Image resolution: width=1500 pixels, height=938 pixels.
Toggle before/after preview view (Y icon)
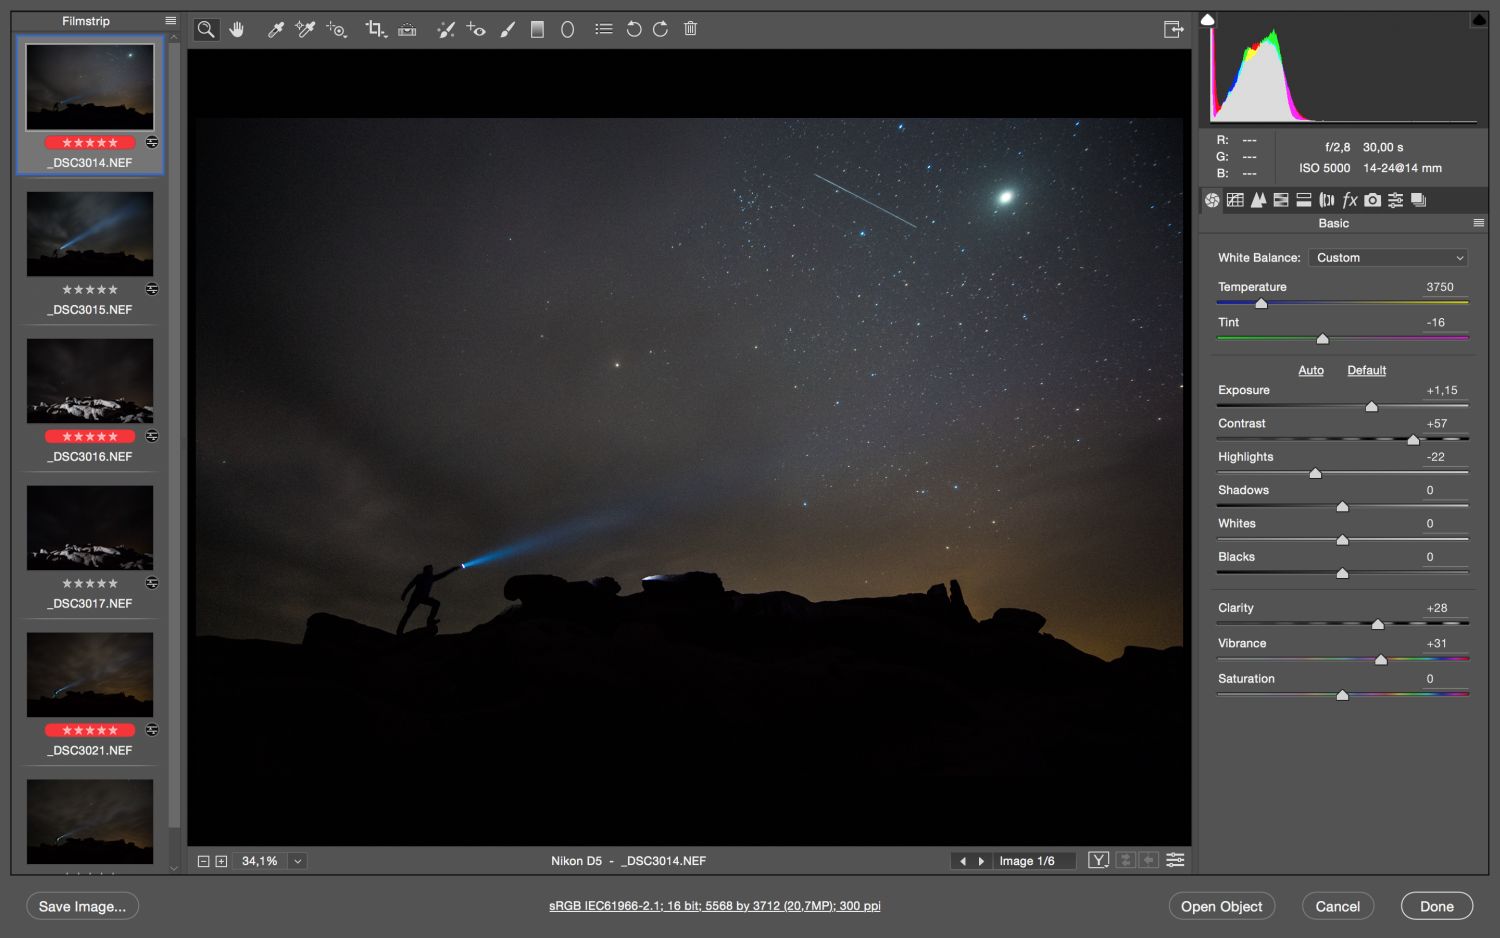pos(1098,860)
